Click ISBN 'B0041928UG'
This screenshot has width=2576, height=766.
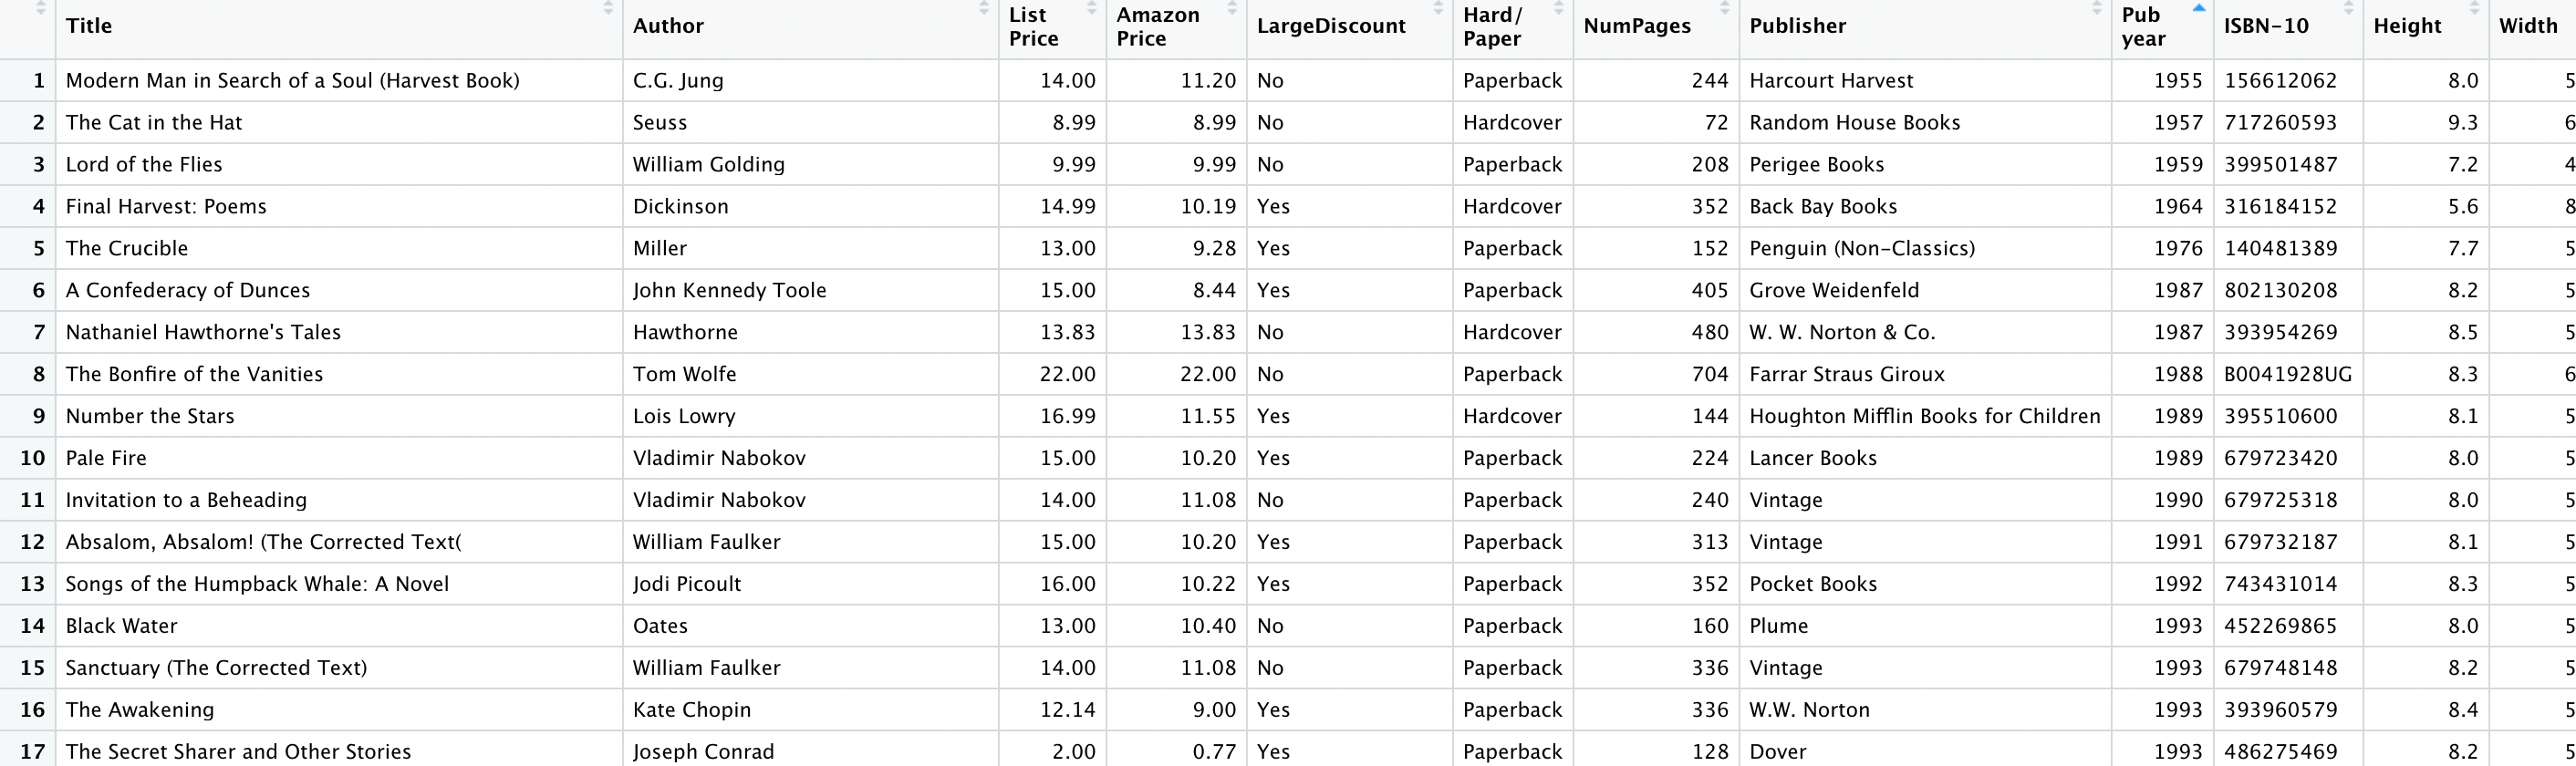point(2288,374)
